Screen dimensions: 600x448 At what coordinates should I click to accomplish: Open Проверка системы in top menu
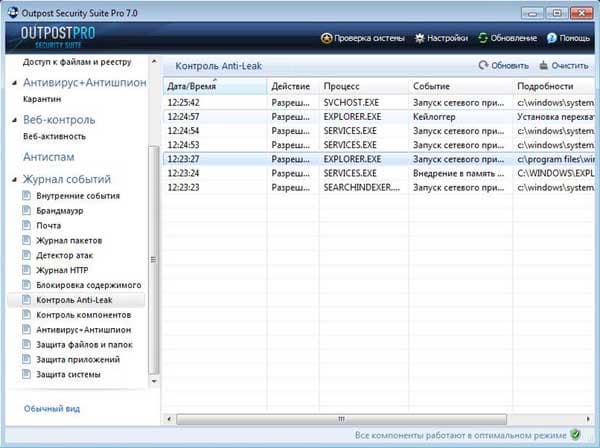(x=363, y=38)
